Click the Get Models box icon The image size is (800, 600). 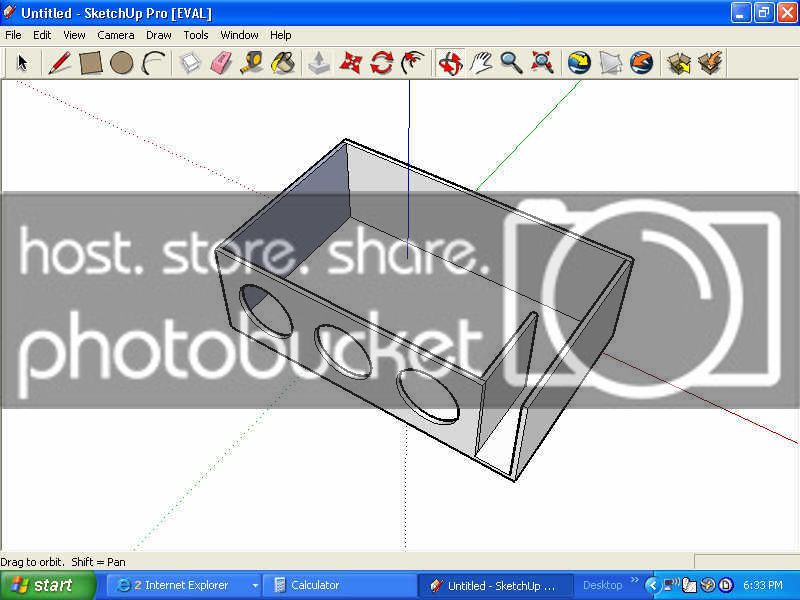pos(679,63)
